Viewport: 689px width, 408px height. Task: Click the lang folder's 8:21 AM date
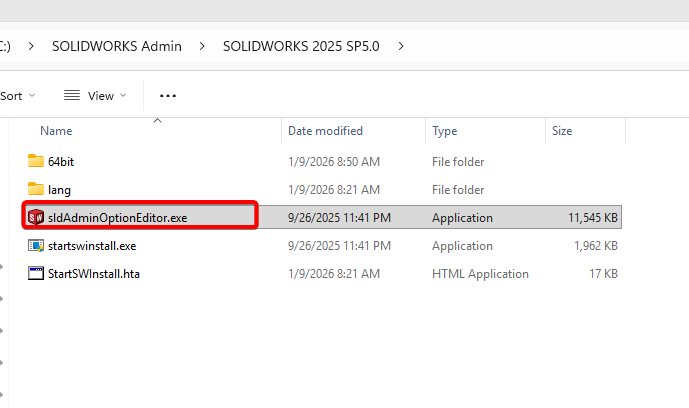(x=334, y=190)
